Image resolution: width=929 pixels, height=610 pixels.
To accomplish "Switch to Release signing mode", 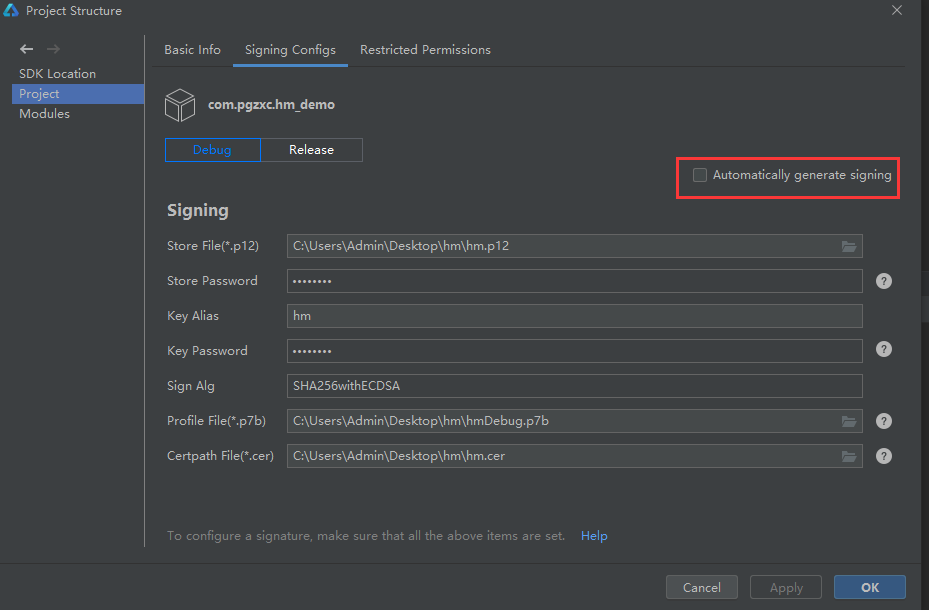I will click(x=311, y=150).
